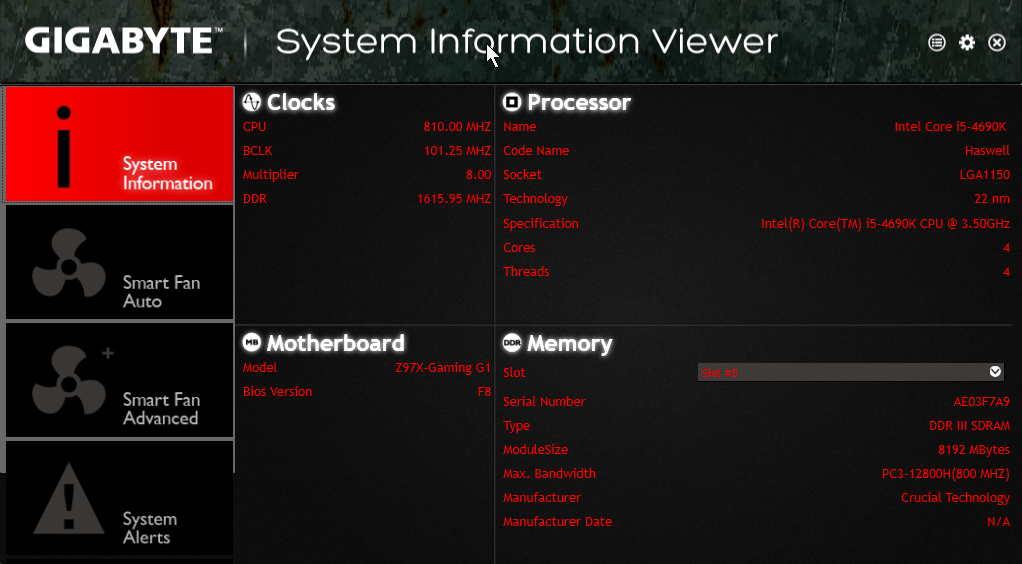The width and height of the screenshot is (1022, 564).
Task: Click the Manufacturer Date value N/A
Action: pyautogui.click(x=999, y=522)
